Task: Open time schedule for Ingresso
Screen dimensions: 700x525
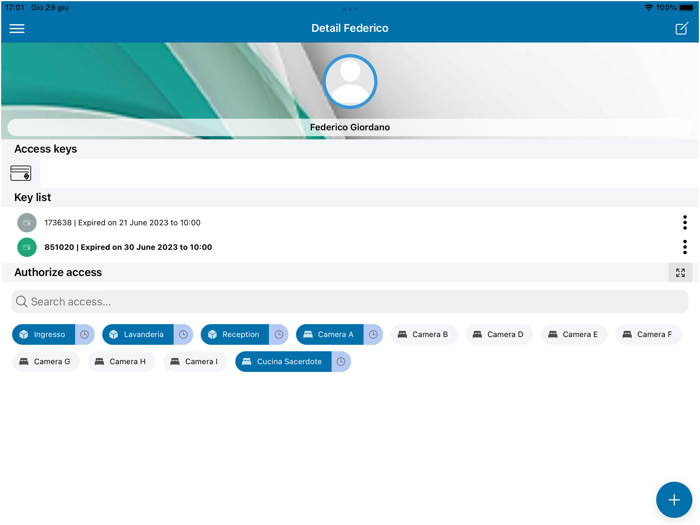Action: point(84,334)
